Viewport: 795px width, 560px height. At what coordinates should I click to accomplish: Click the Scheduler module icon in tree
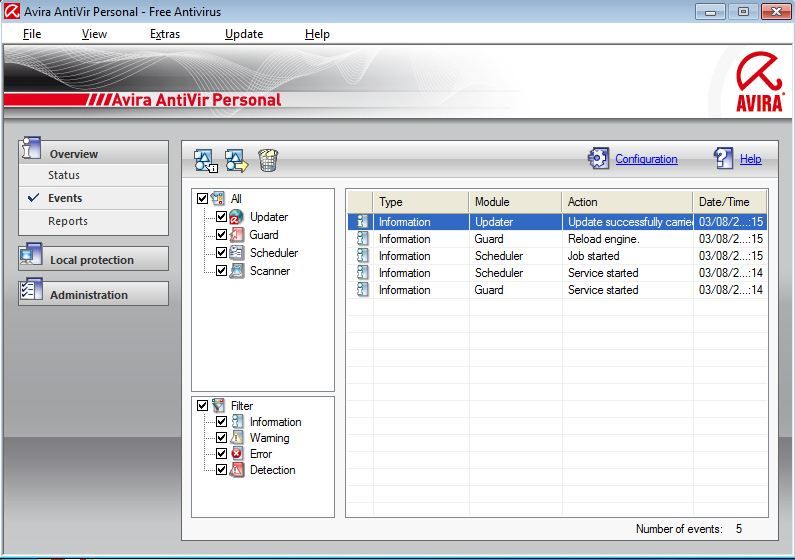pos(237,252)
